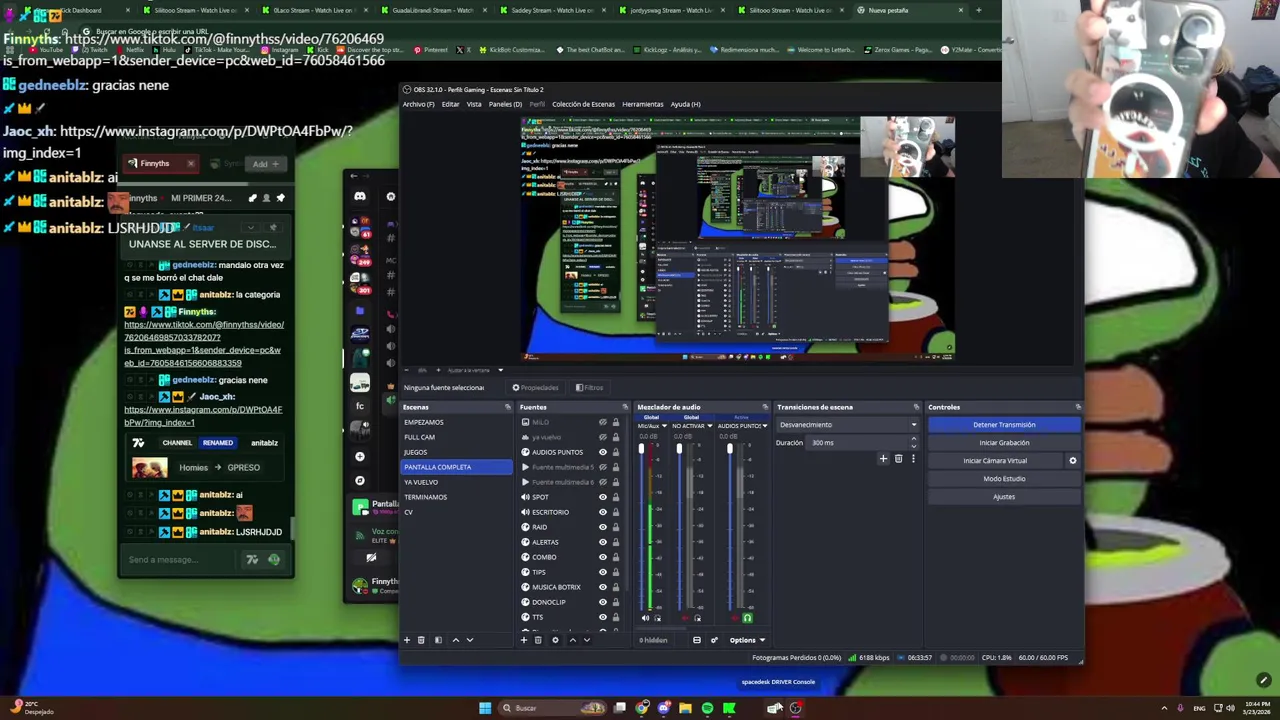Move scene down in Escenas toolbar
The width and height of the screenshot is (1280, 720).
[x=470, y=640]
